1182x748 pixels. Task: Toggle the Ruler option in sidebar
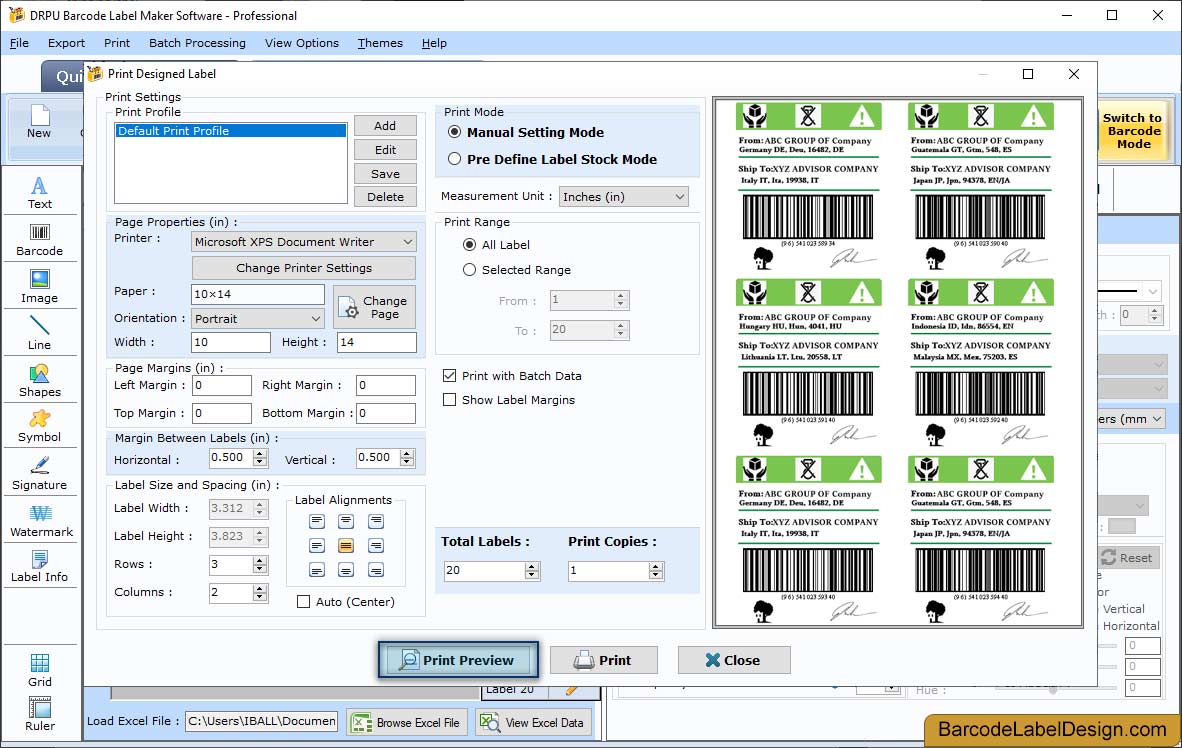tap(39, 714)
